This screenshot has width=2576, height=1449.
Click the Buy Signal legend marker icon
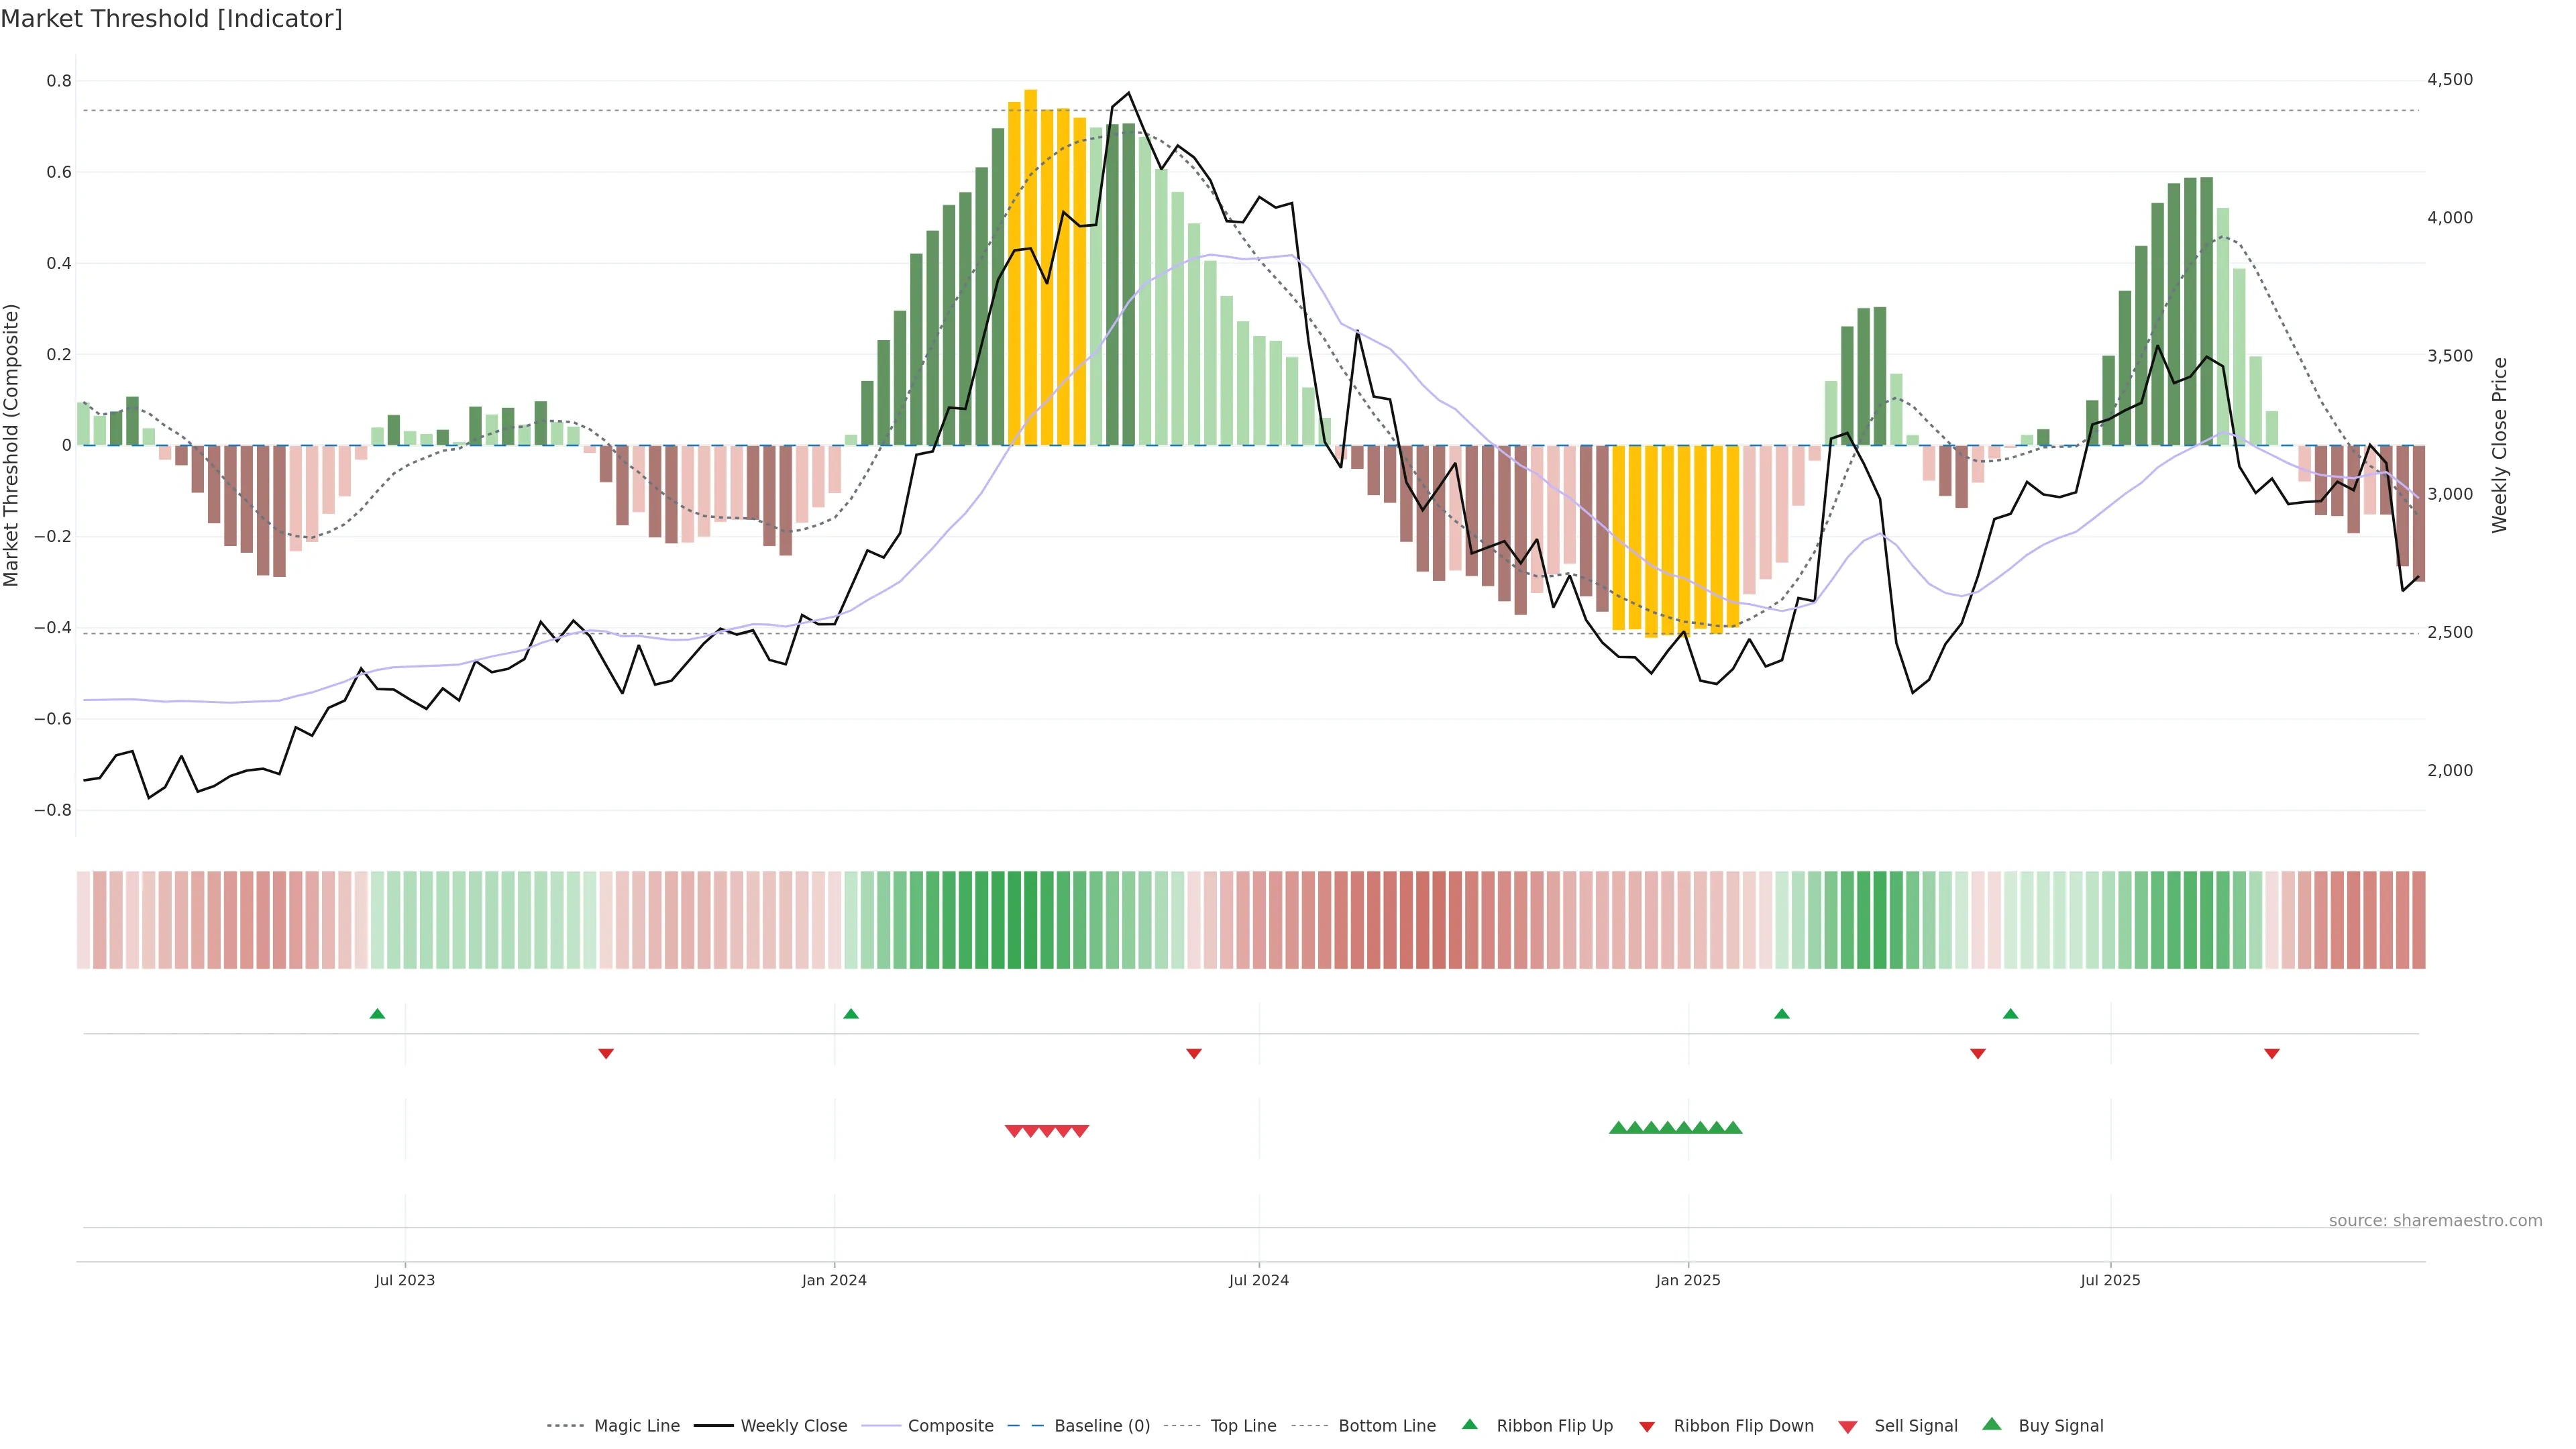pos(1992,1424)
